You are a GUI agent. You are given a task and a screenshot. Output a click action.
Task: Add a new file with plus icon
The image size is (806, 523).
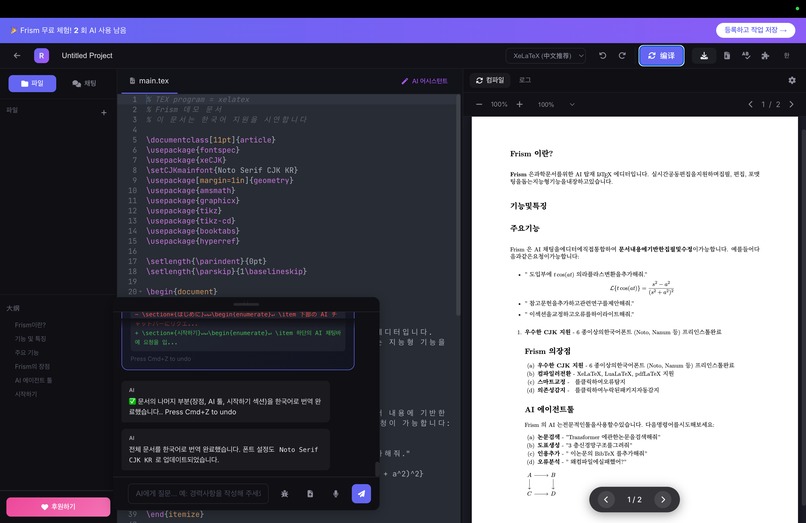tap(104, 112)
